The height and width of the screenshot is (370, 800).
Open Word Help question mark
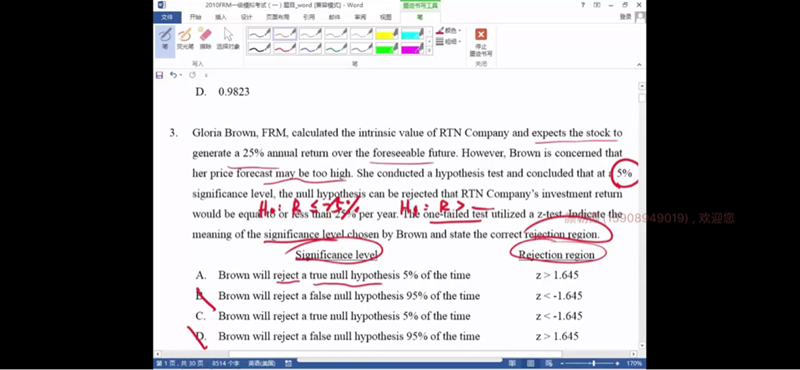(x=583, y=5)
